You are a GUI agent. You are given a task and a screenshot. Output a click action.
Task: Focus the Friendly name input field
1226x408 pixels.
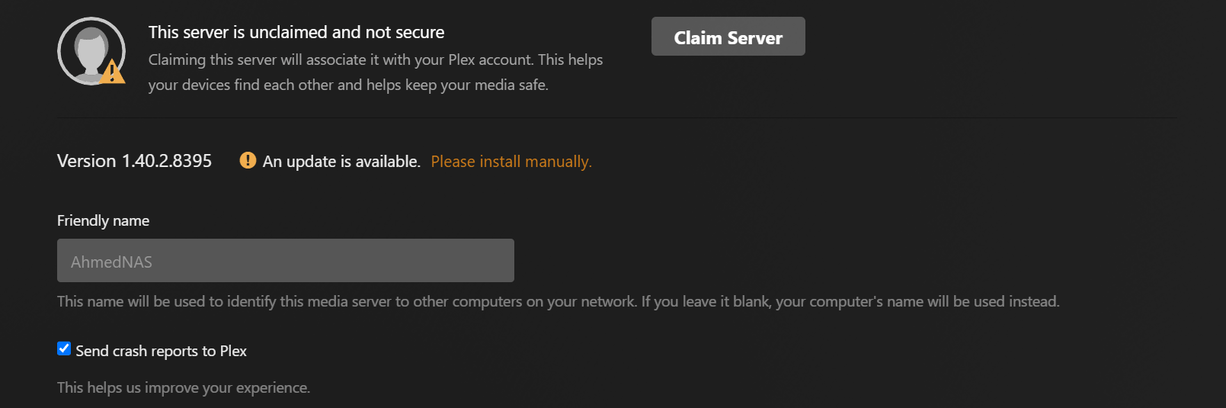pos(285,260)
